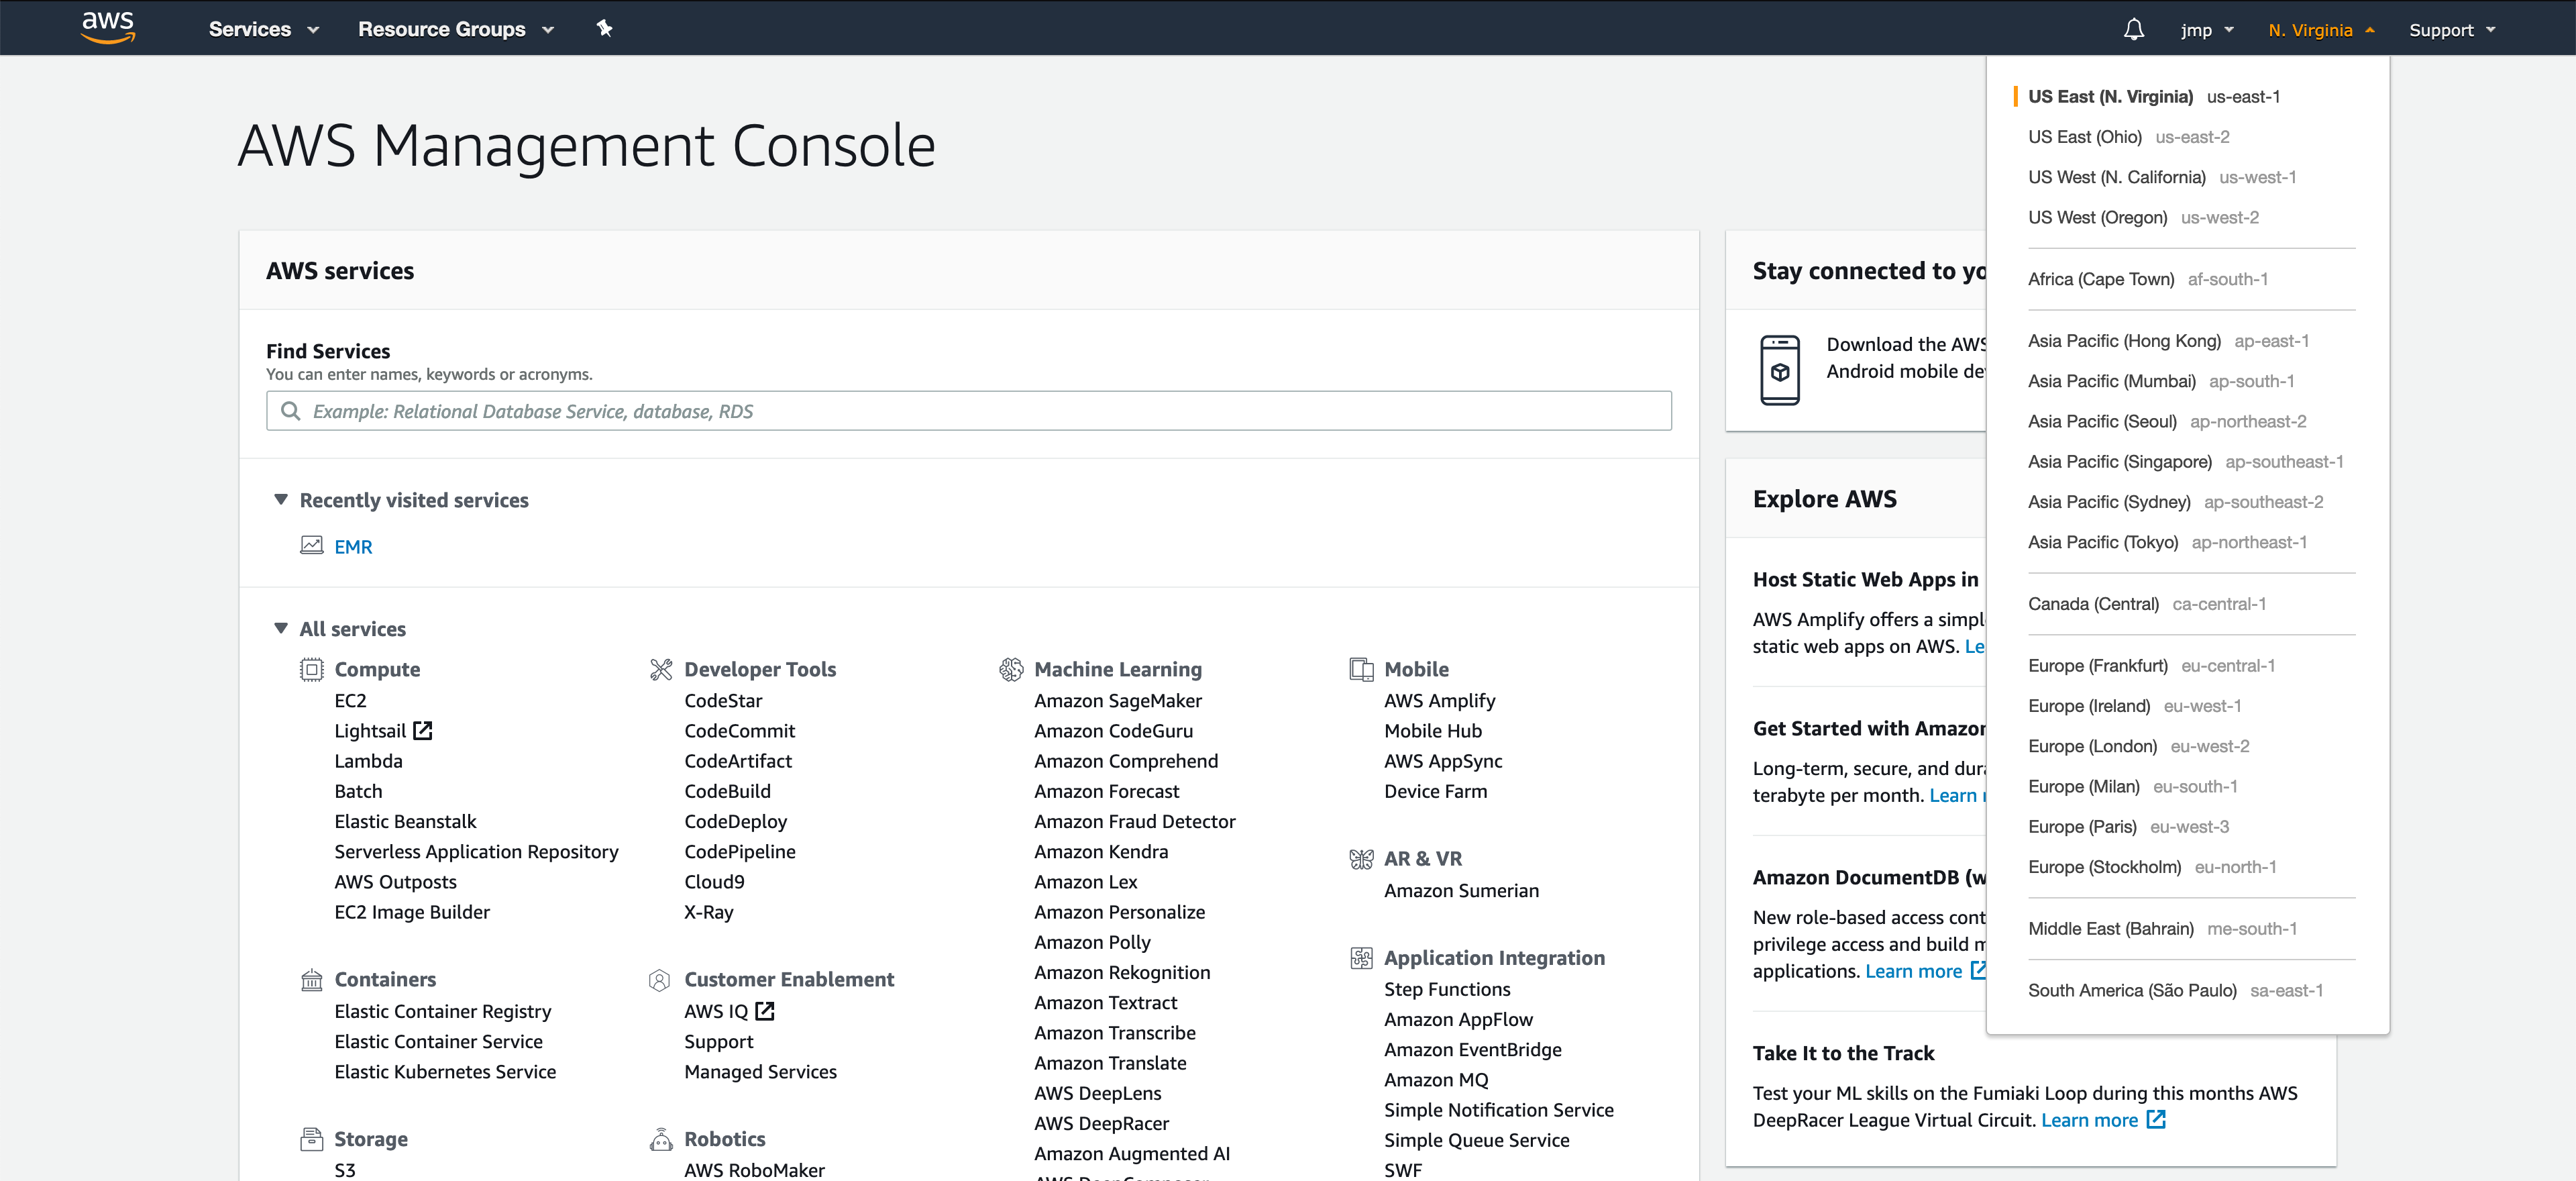Open Elastic Beanstalk service
Screen dimensions: 2576x1181
point(405,821)
